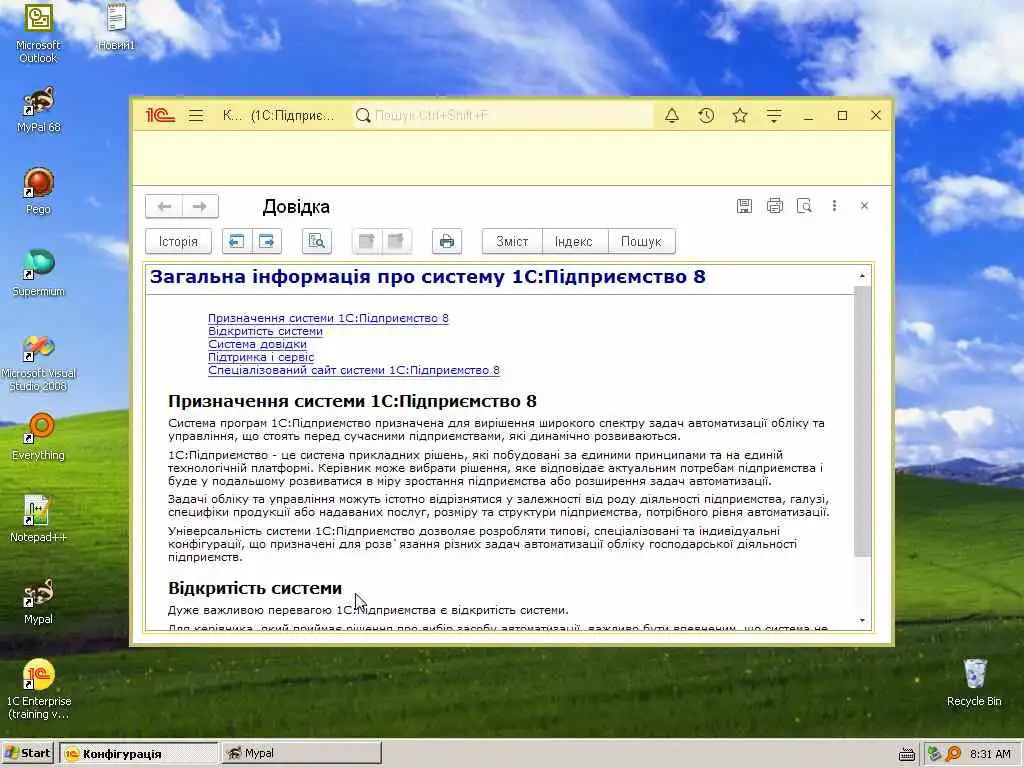Open favorites star icon
The image size is (1024, 768).
pos(740,116)
